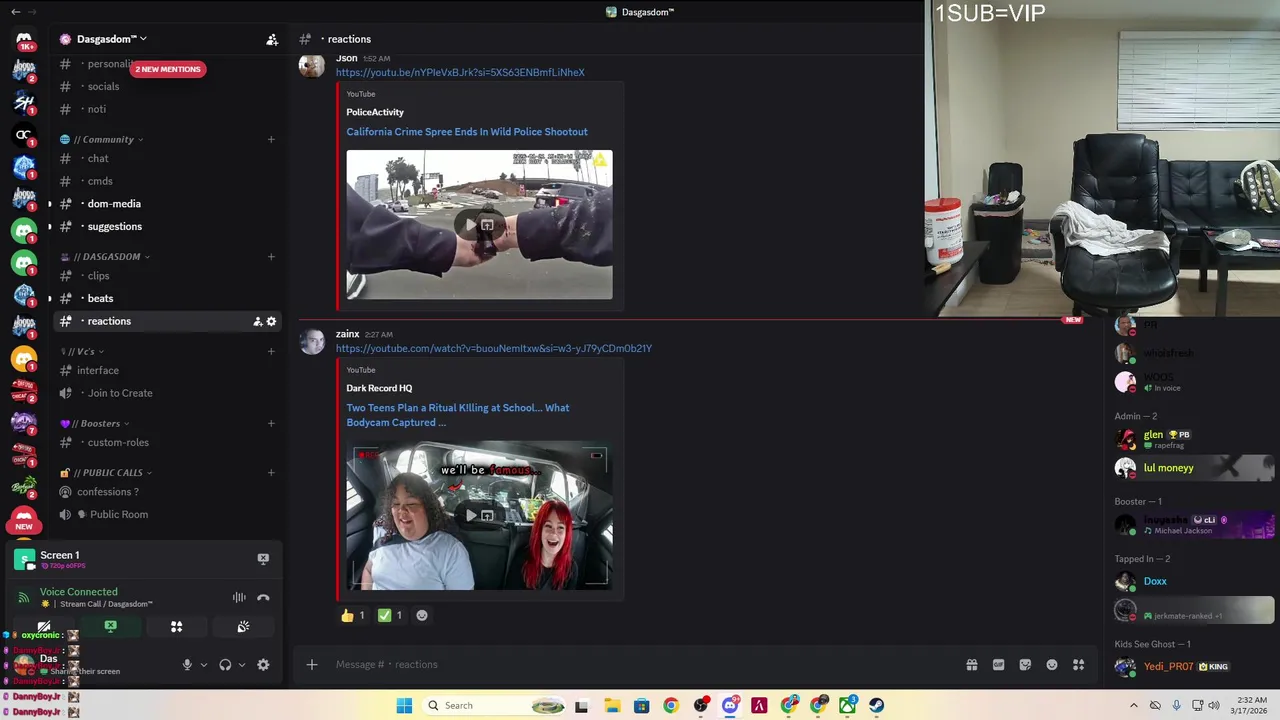Open the GIF picker
The image size is (1280, 720).
pos(998,665)
